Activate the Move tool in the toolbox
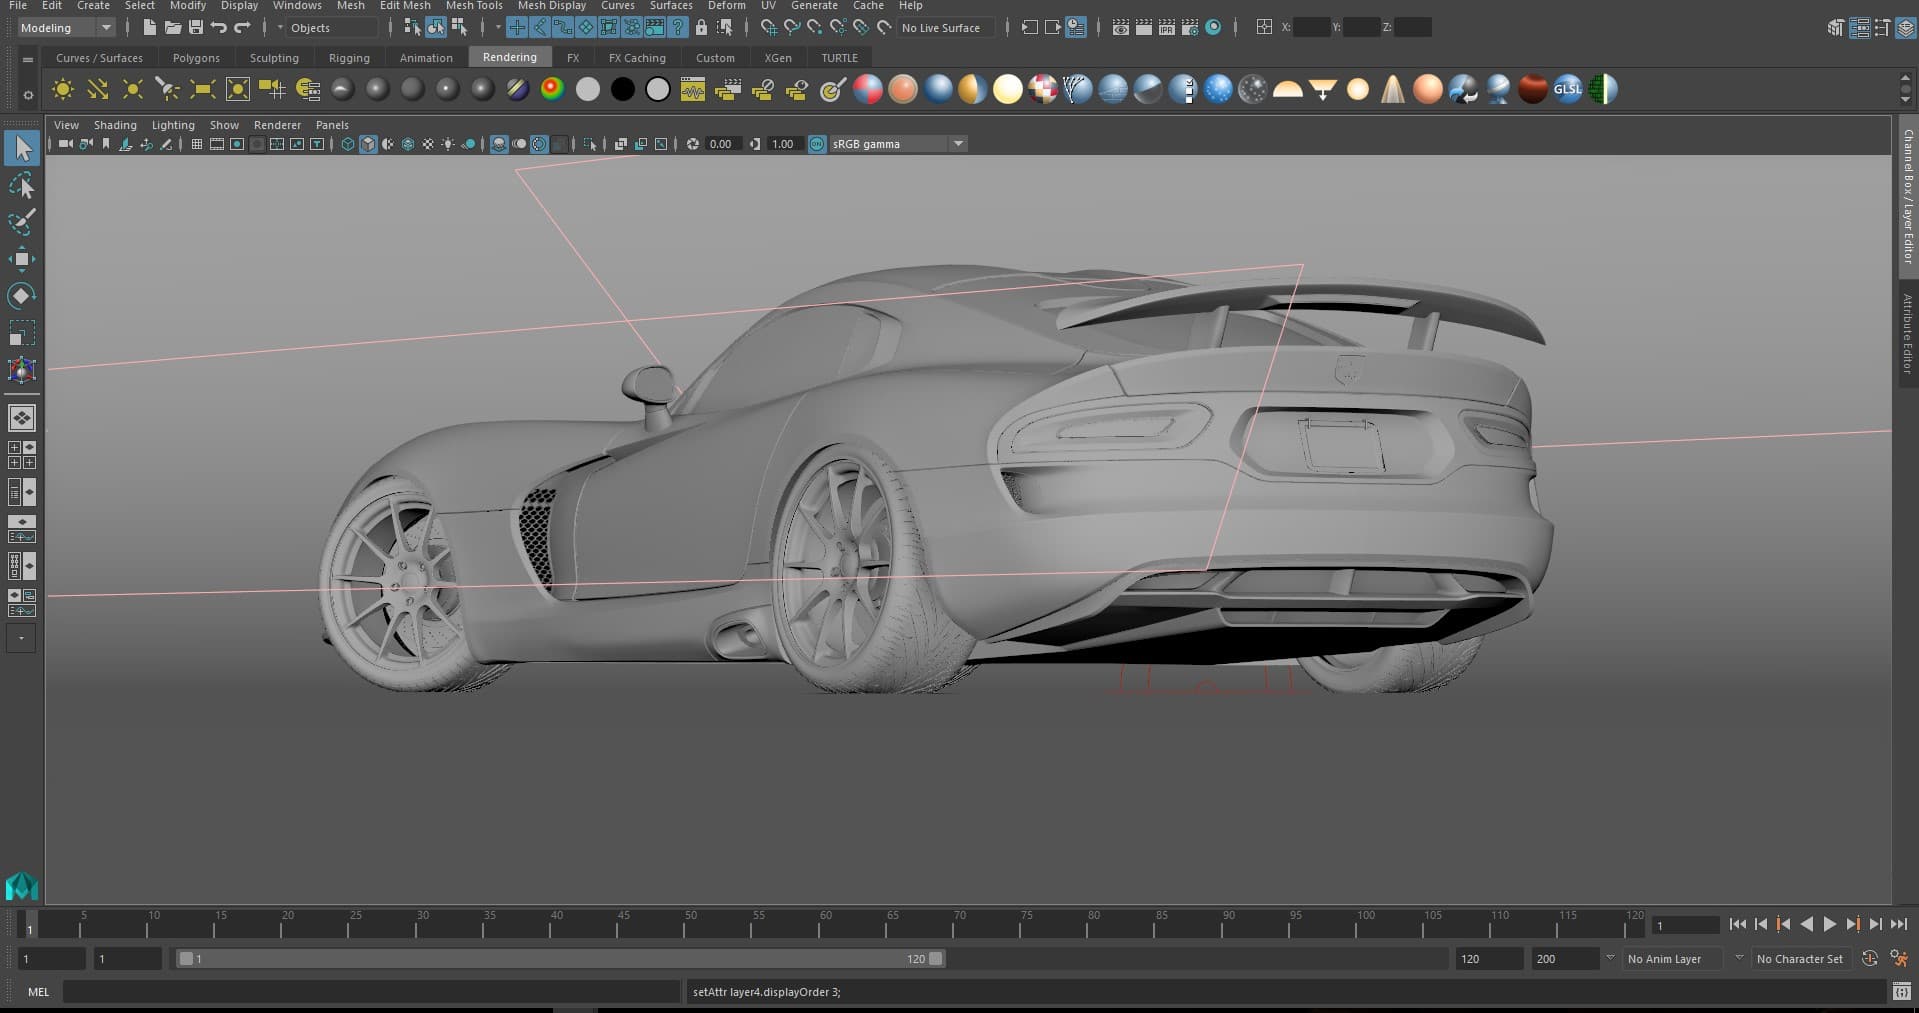 point(22,259)
